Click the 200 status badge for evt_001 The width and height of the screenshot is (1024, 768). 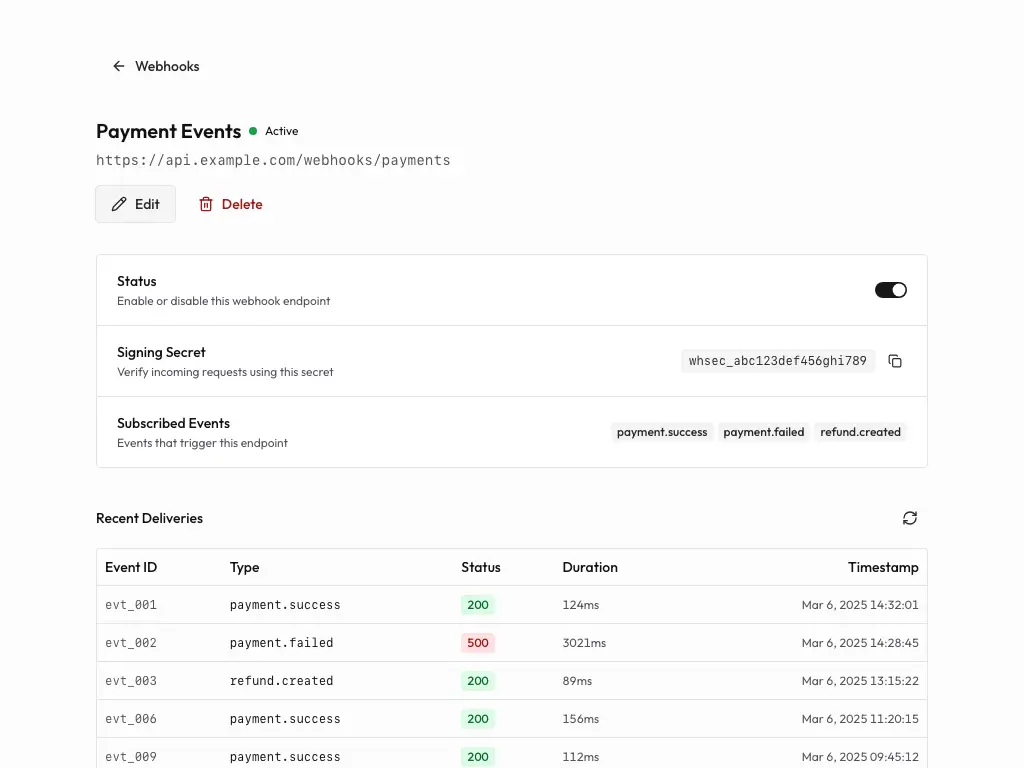pos(477,604)
